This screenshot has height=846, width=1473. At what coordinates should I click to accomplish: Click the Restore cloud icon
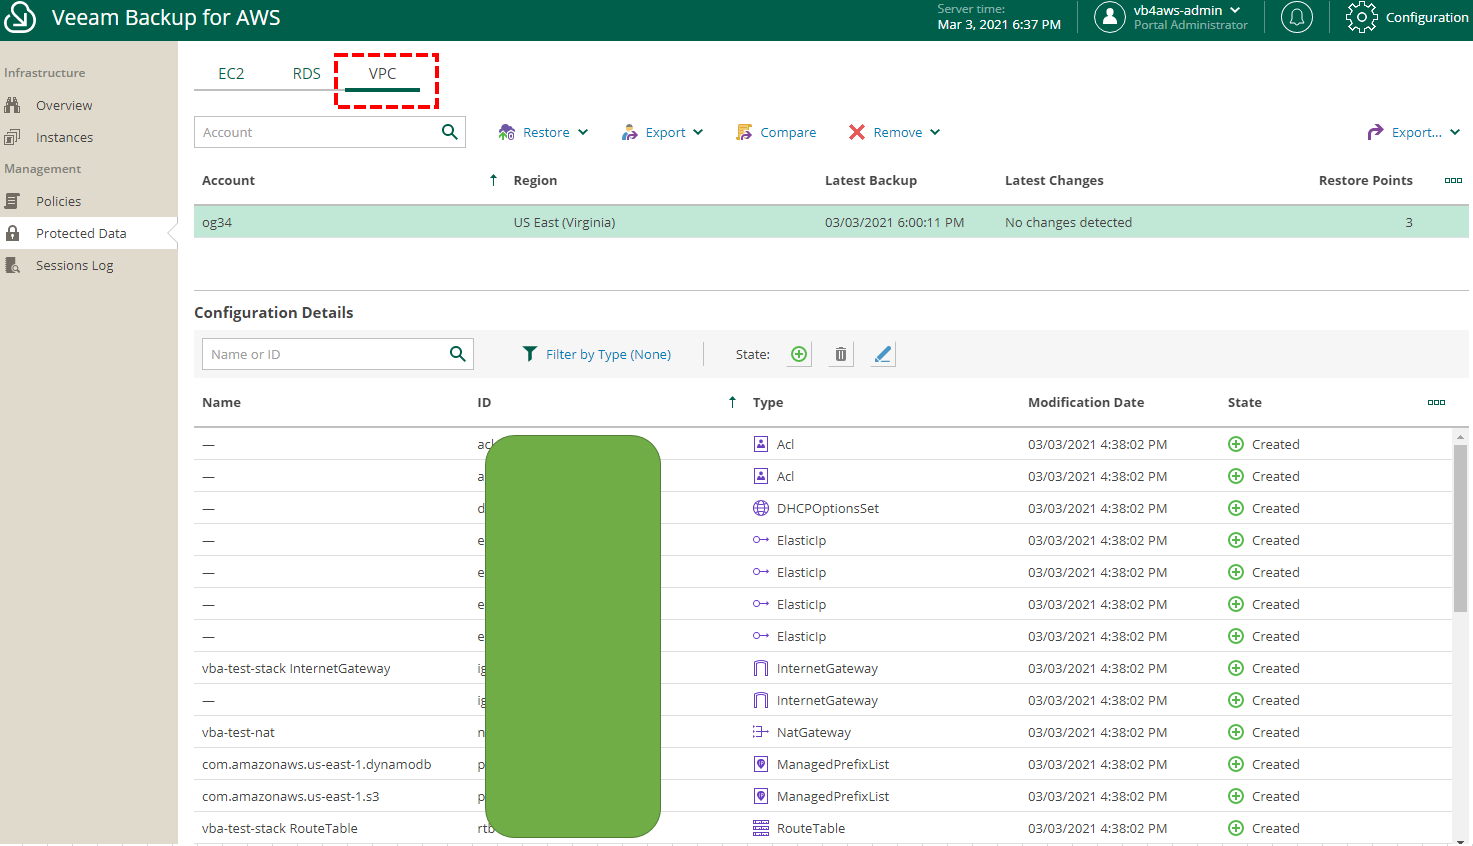507,132
